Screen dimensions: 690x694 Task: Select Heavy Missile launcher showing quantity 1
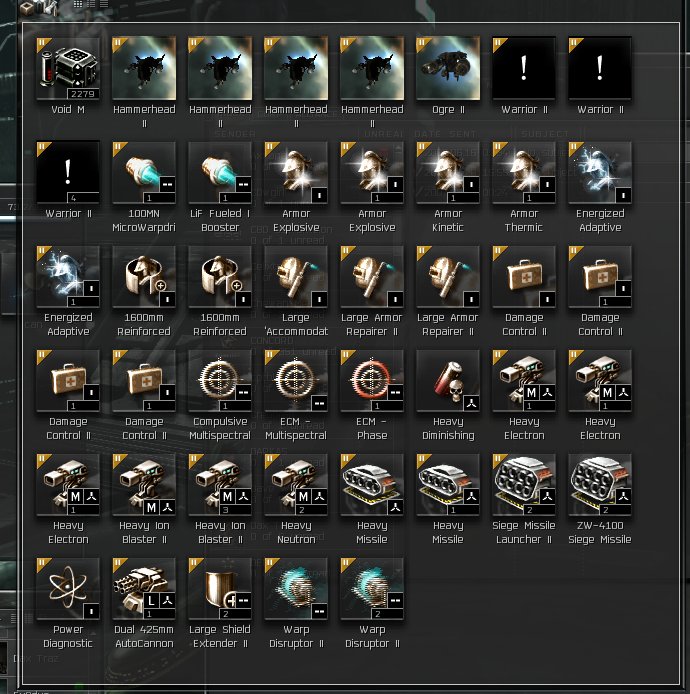(448, 485)
